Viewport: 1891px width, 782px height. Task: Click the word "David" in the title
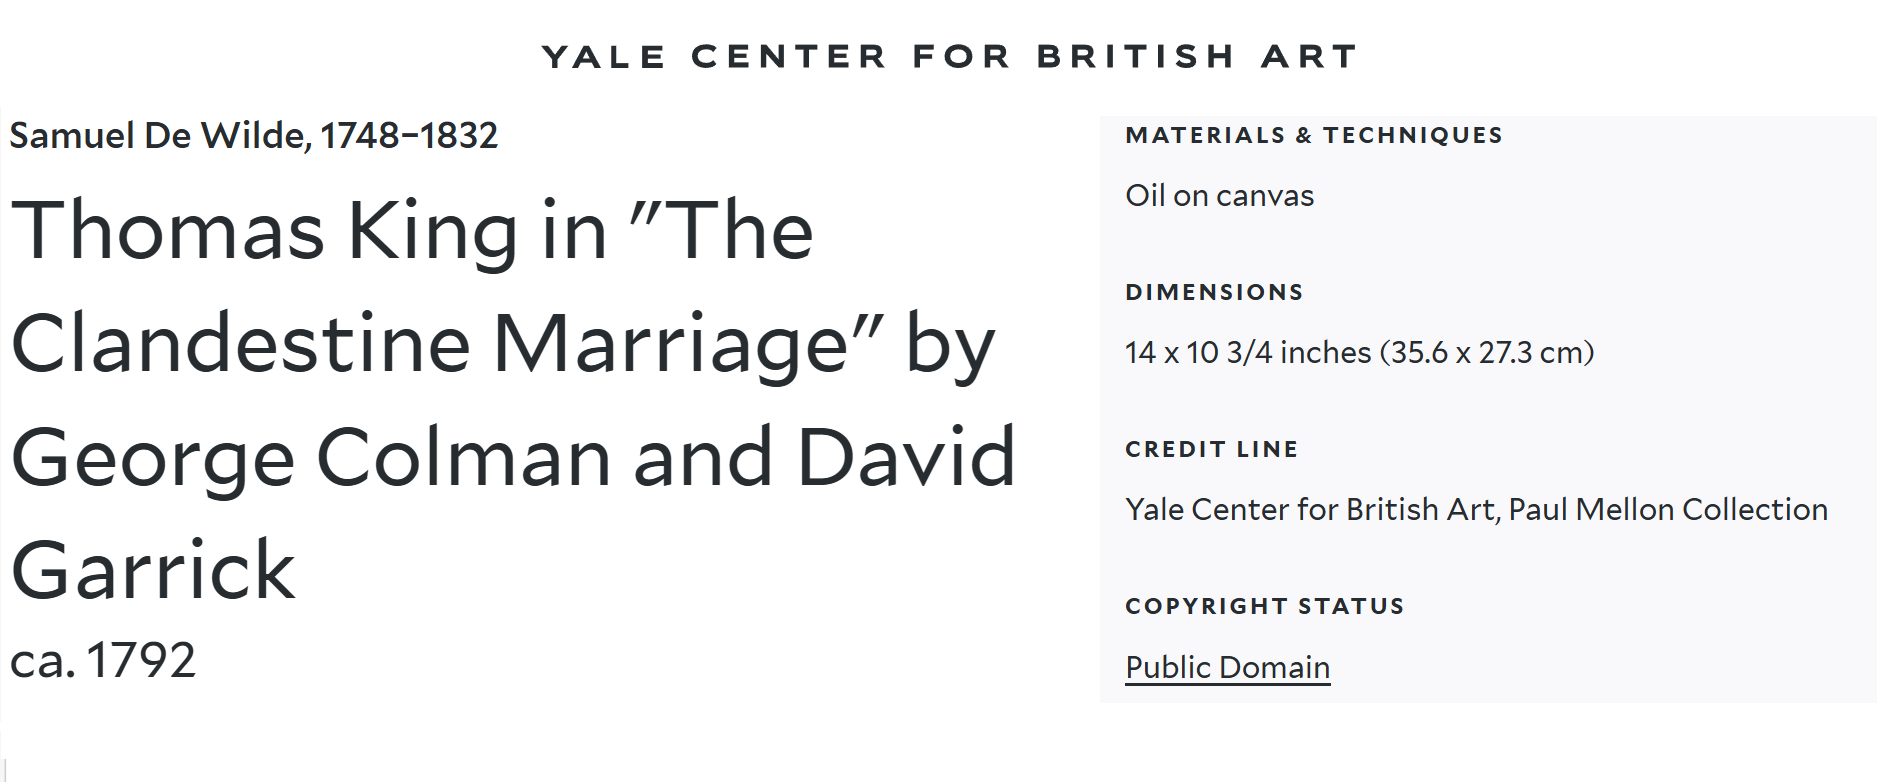click(x=906, y=457)
